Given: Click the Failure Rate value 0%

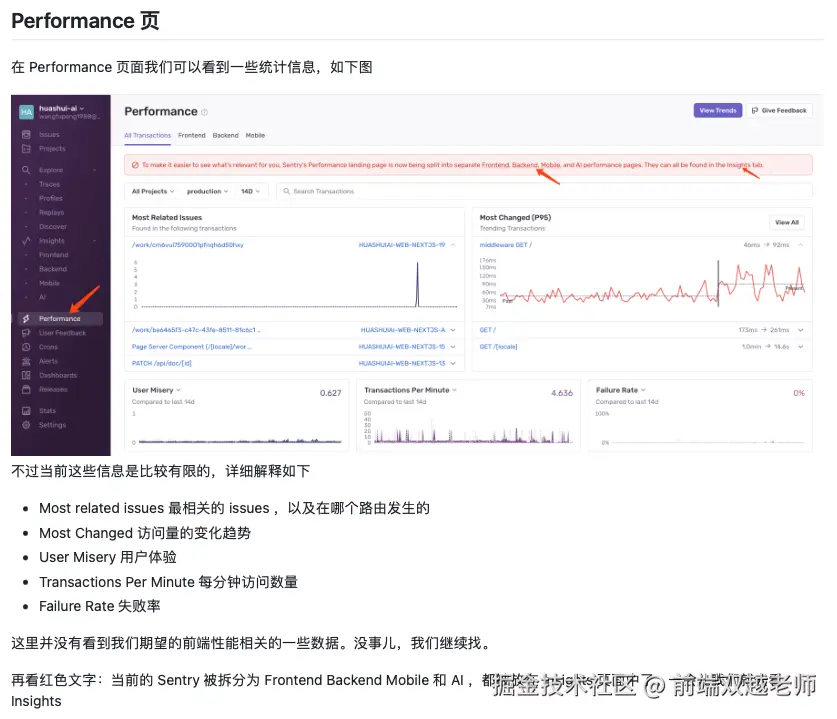Looking at the screenshot, I should 799,393.
